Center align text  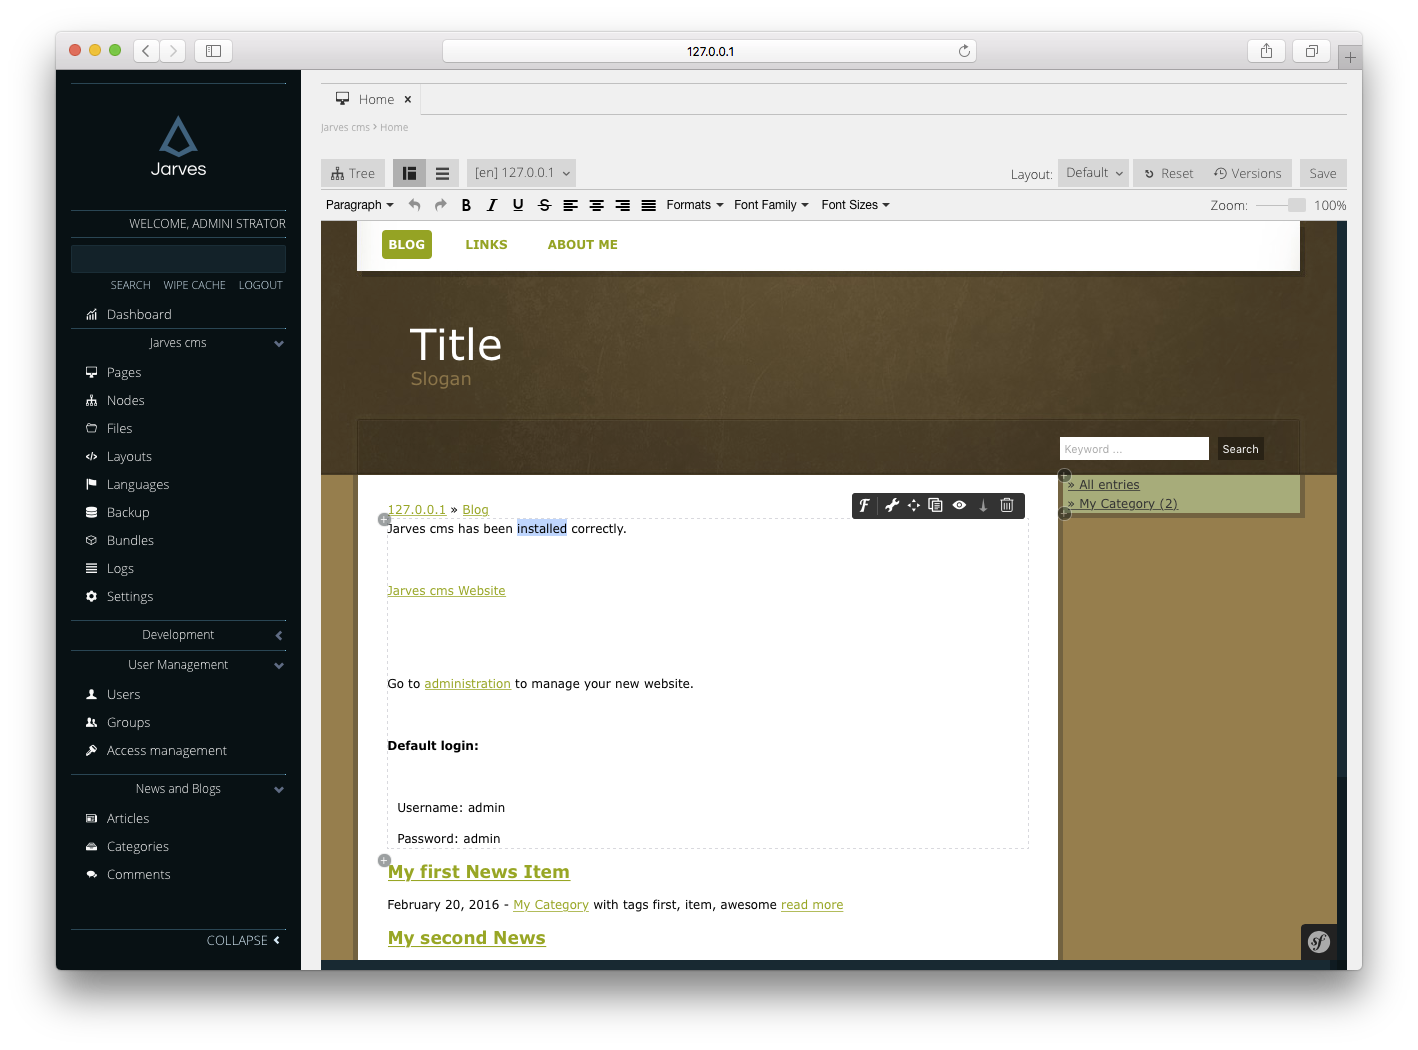(596, 205)
